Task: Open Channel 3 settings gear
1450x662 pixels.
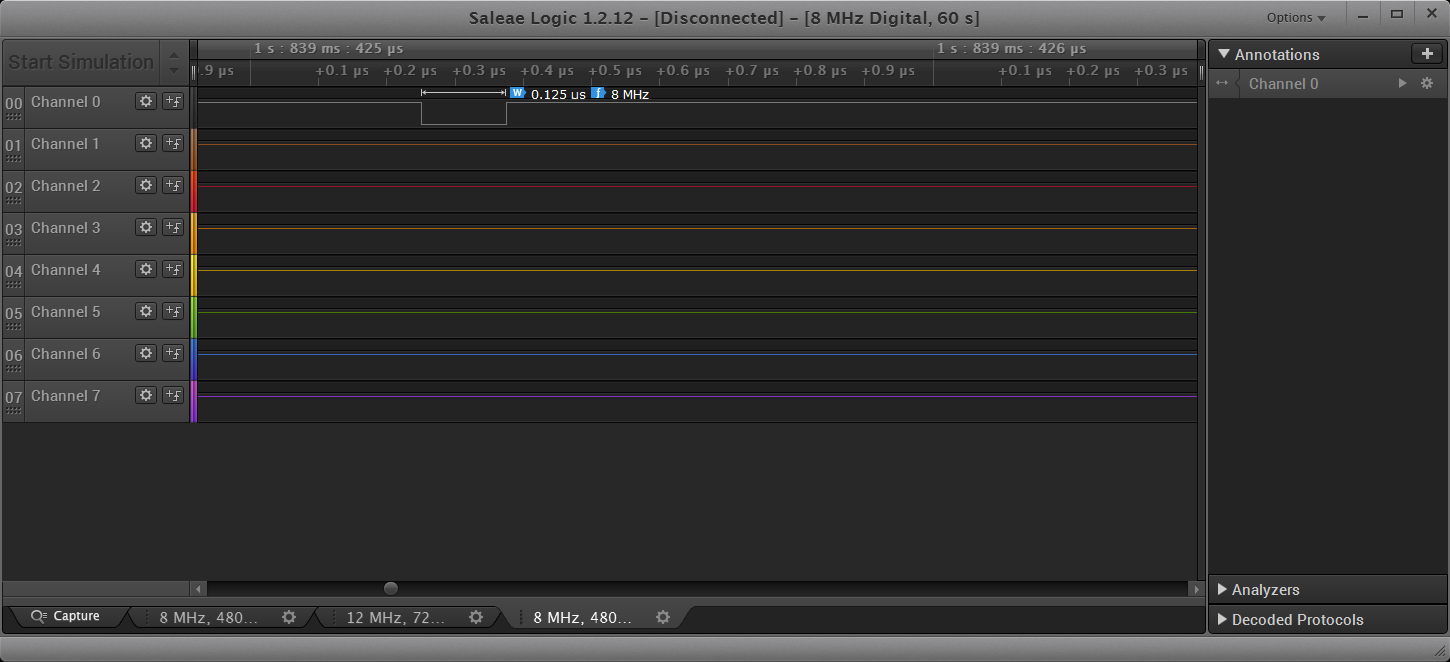Action: pyautogui.click(x=146, y=227)
